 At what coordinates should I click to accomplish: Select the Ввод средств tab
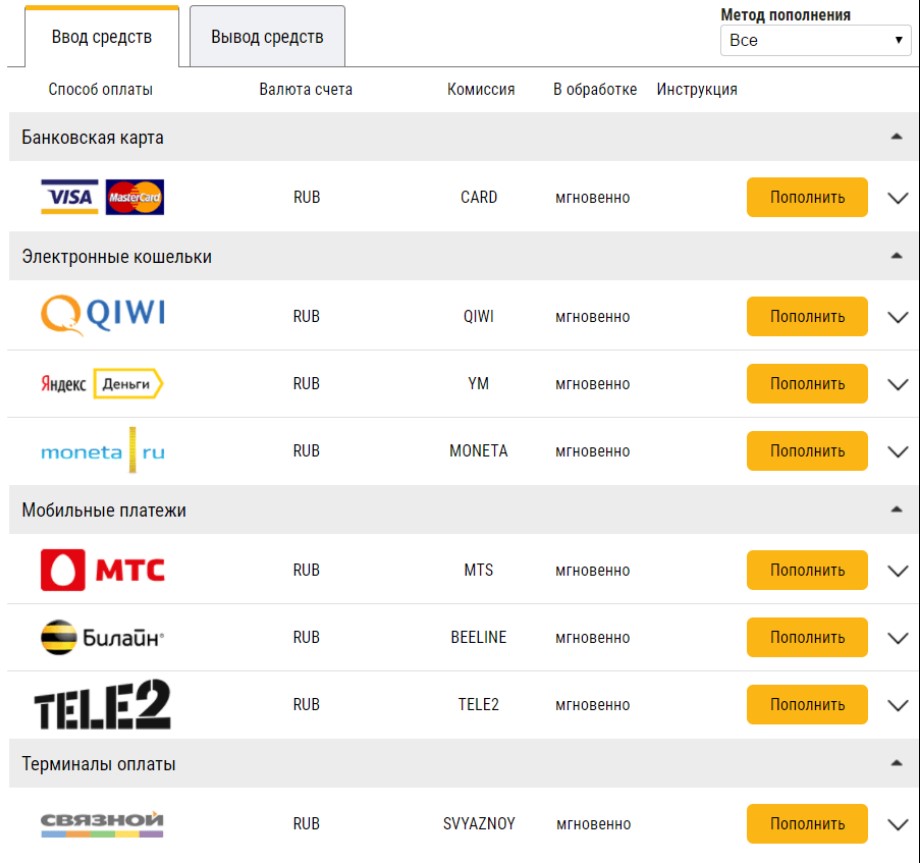102,37
